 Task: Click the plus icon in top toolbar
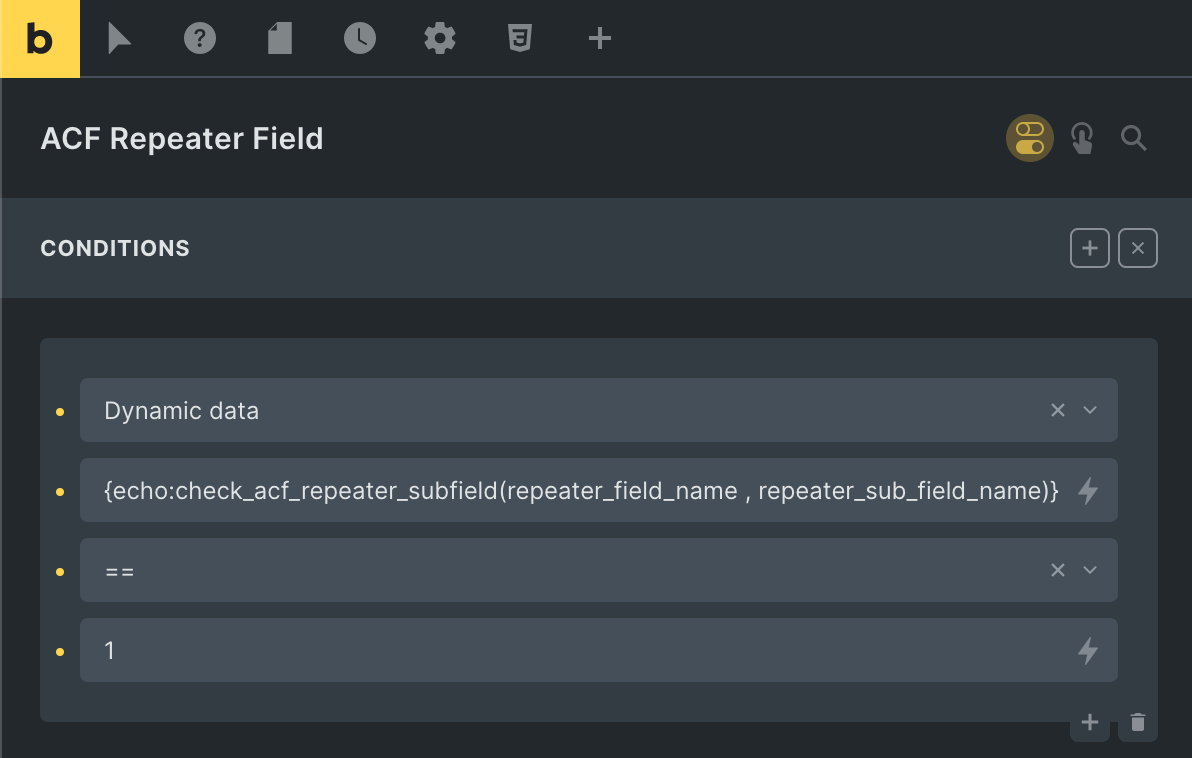[x=599, y=39]
